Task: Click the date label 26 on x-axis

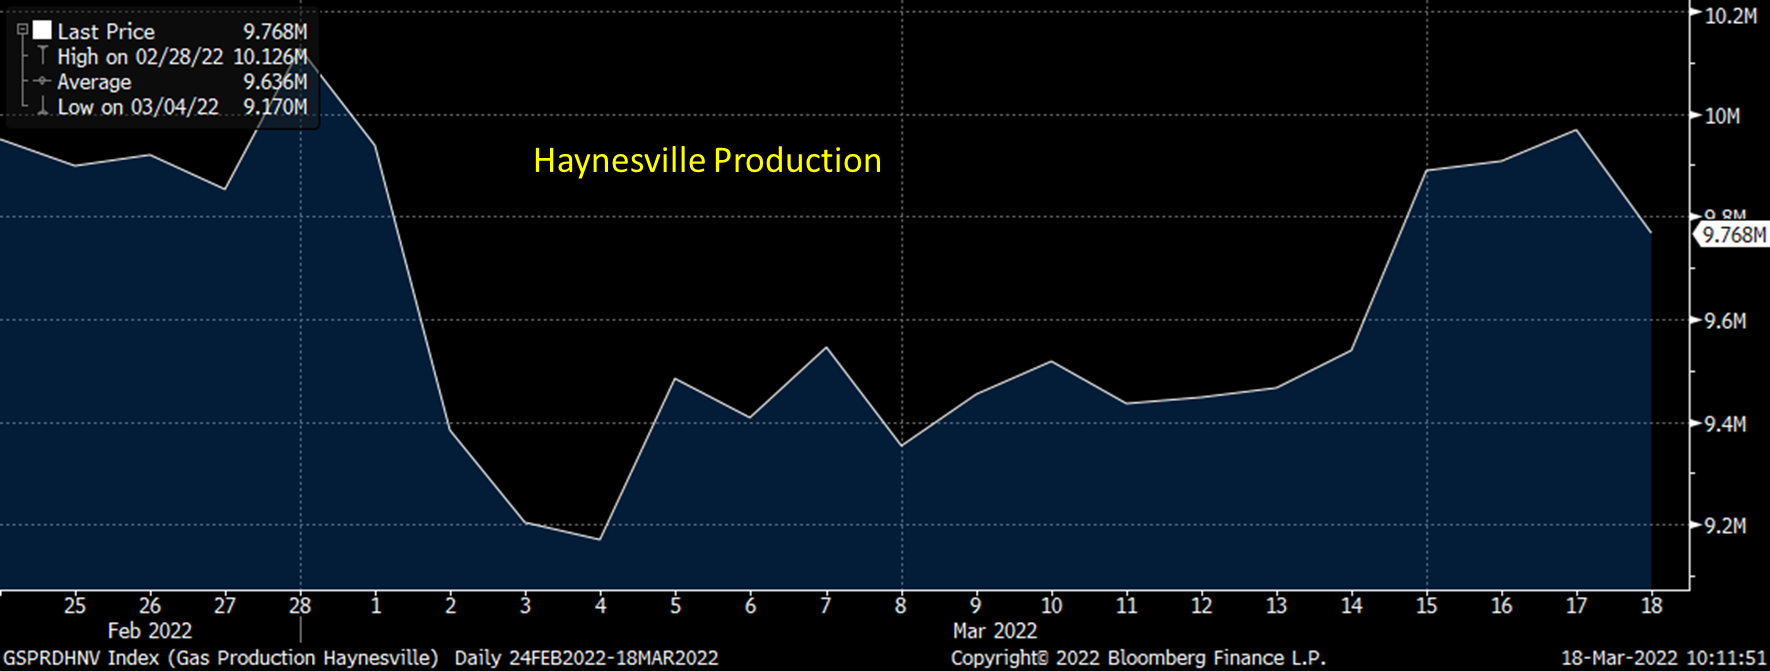Action: coord(150,605)
